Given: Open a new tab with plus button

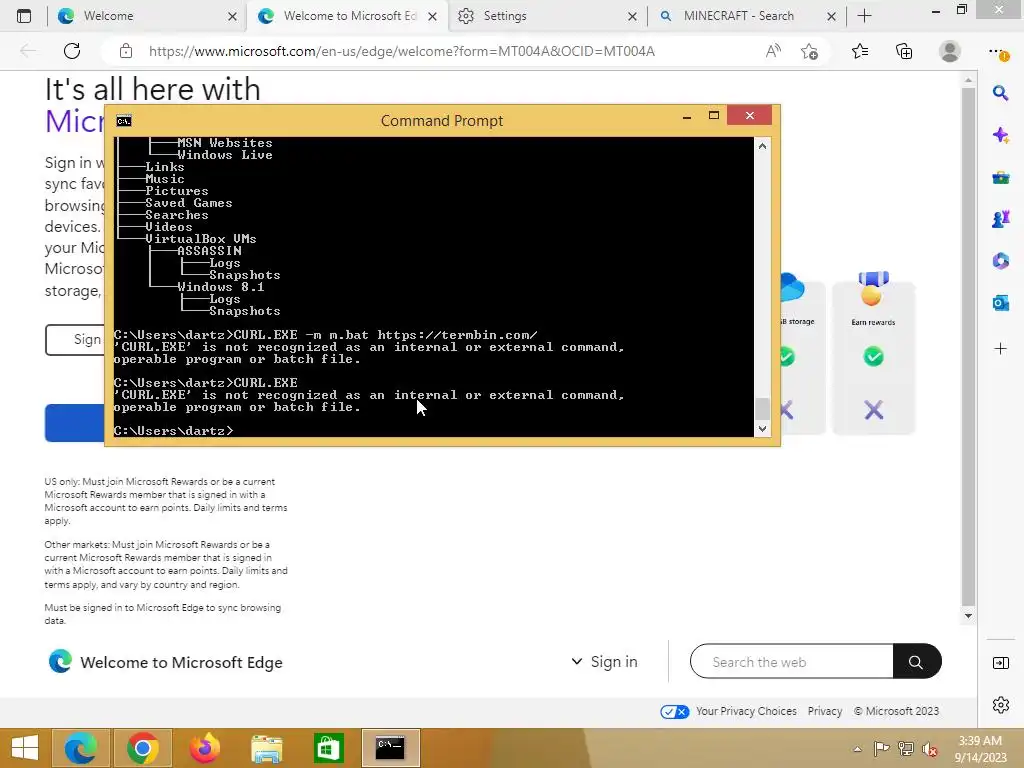Looking at the screenshot, I should [x=864, y=16].
